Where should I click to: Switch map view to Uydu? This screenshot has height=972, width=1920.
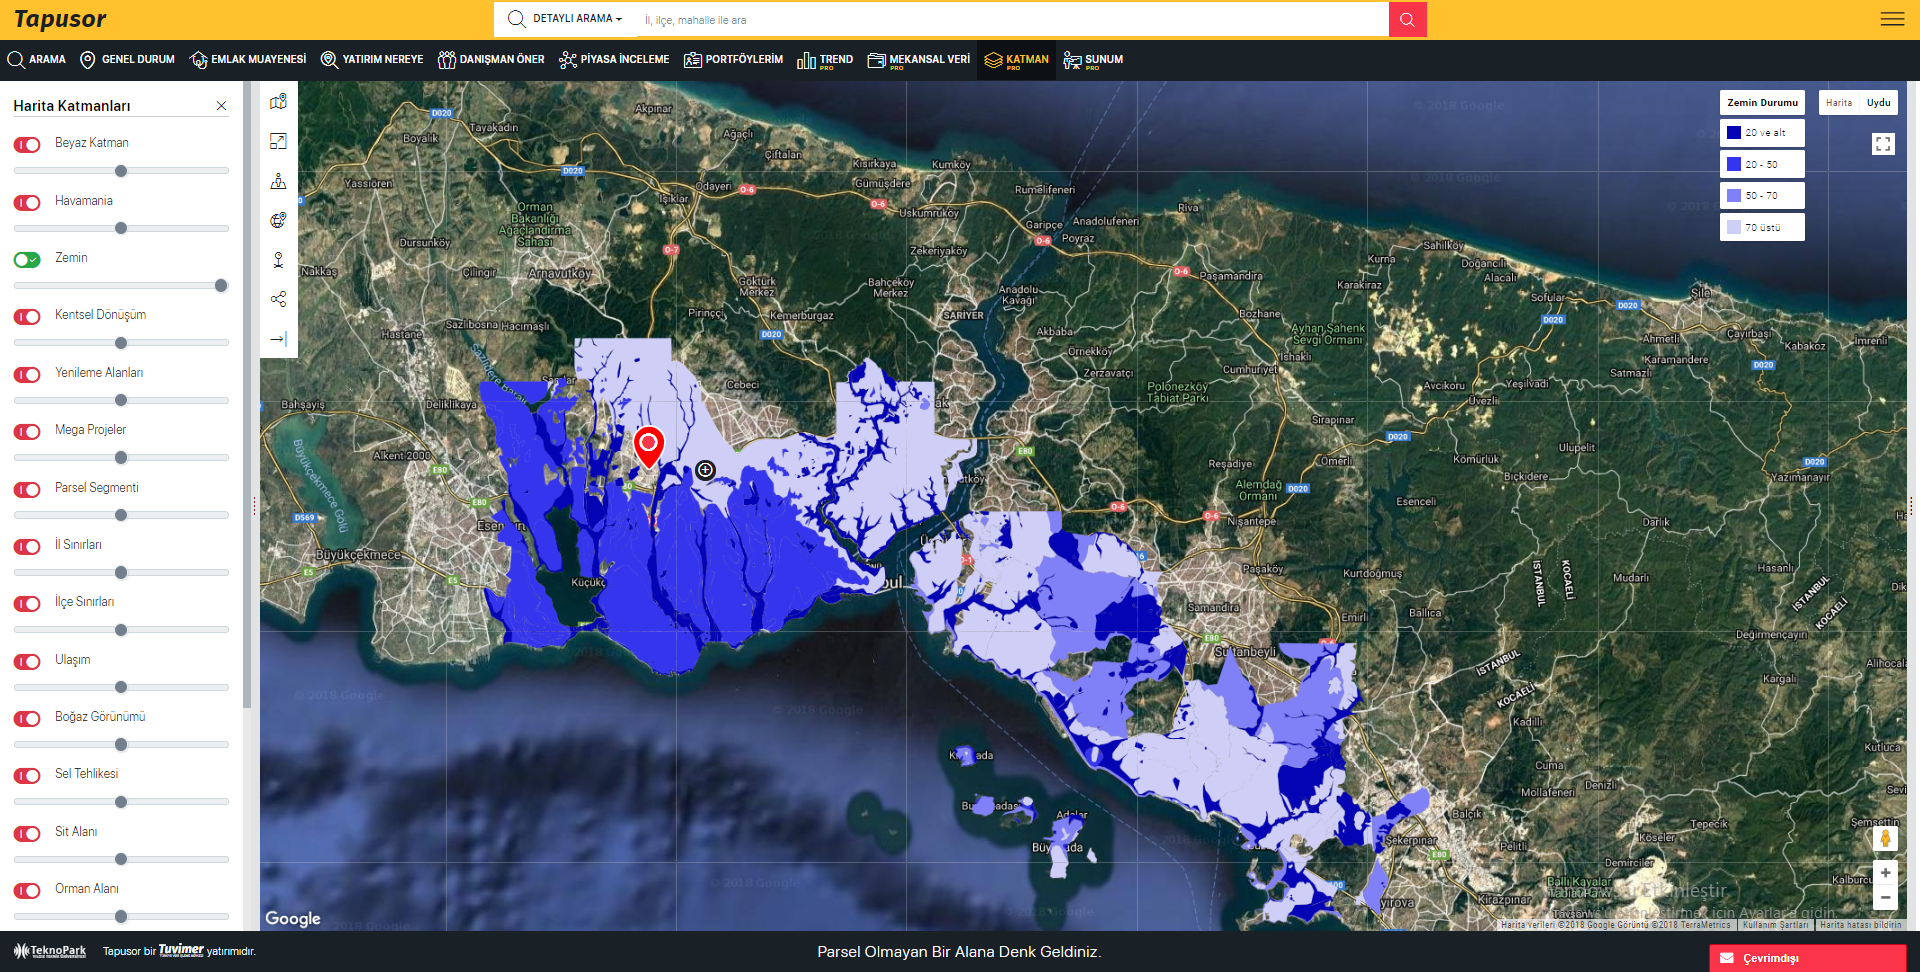1879,103
